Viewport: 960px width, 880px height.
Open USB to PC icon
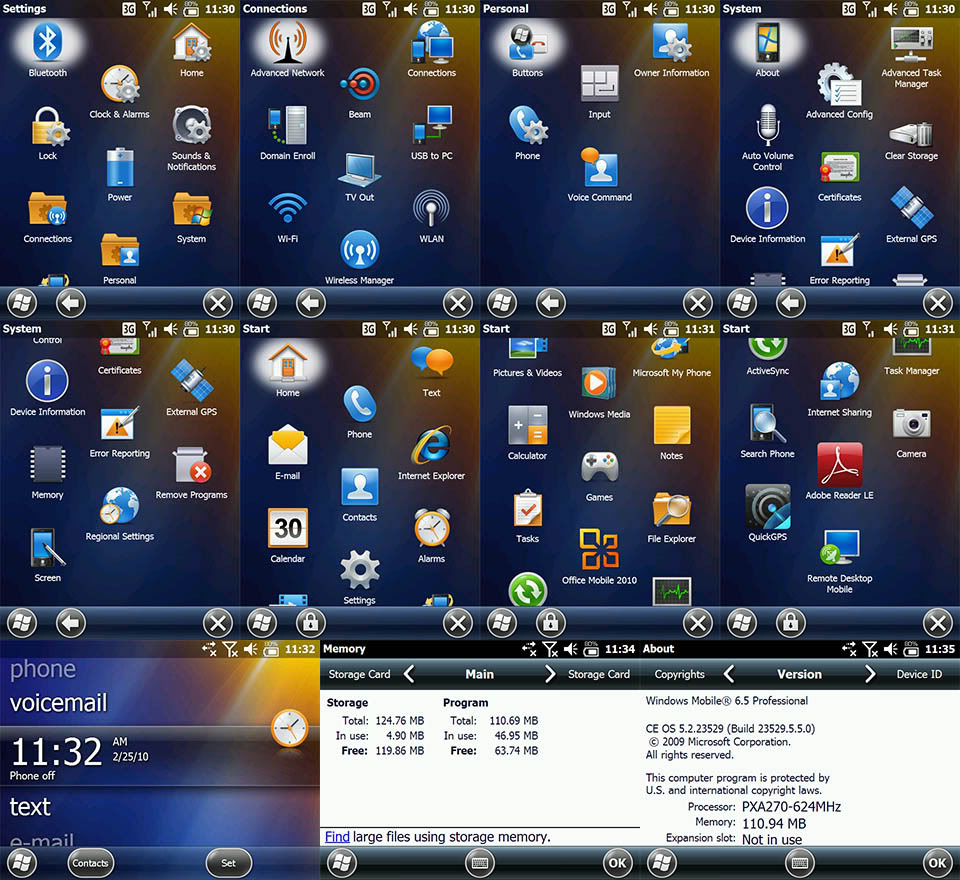click(x=432, y=125)
